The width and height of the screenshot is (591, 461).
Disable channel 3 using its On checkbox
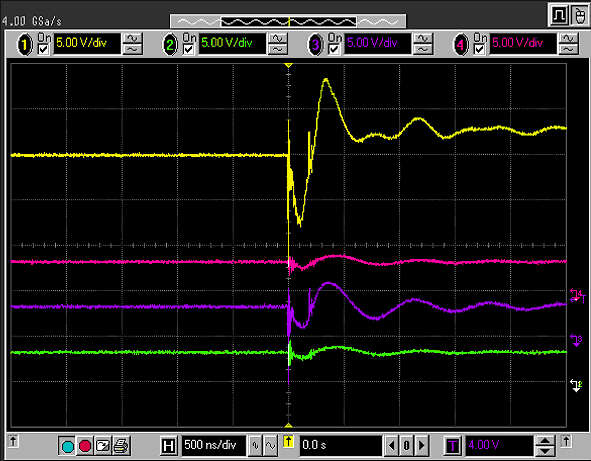(334, 49)
